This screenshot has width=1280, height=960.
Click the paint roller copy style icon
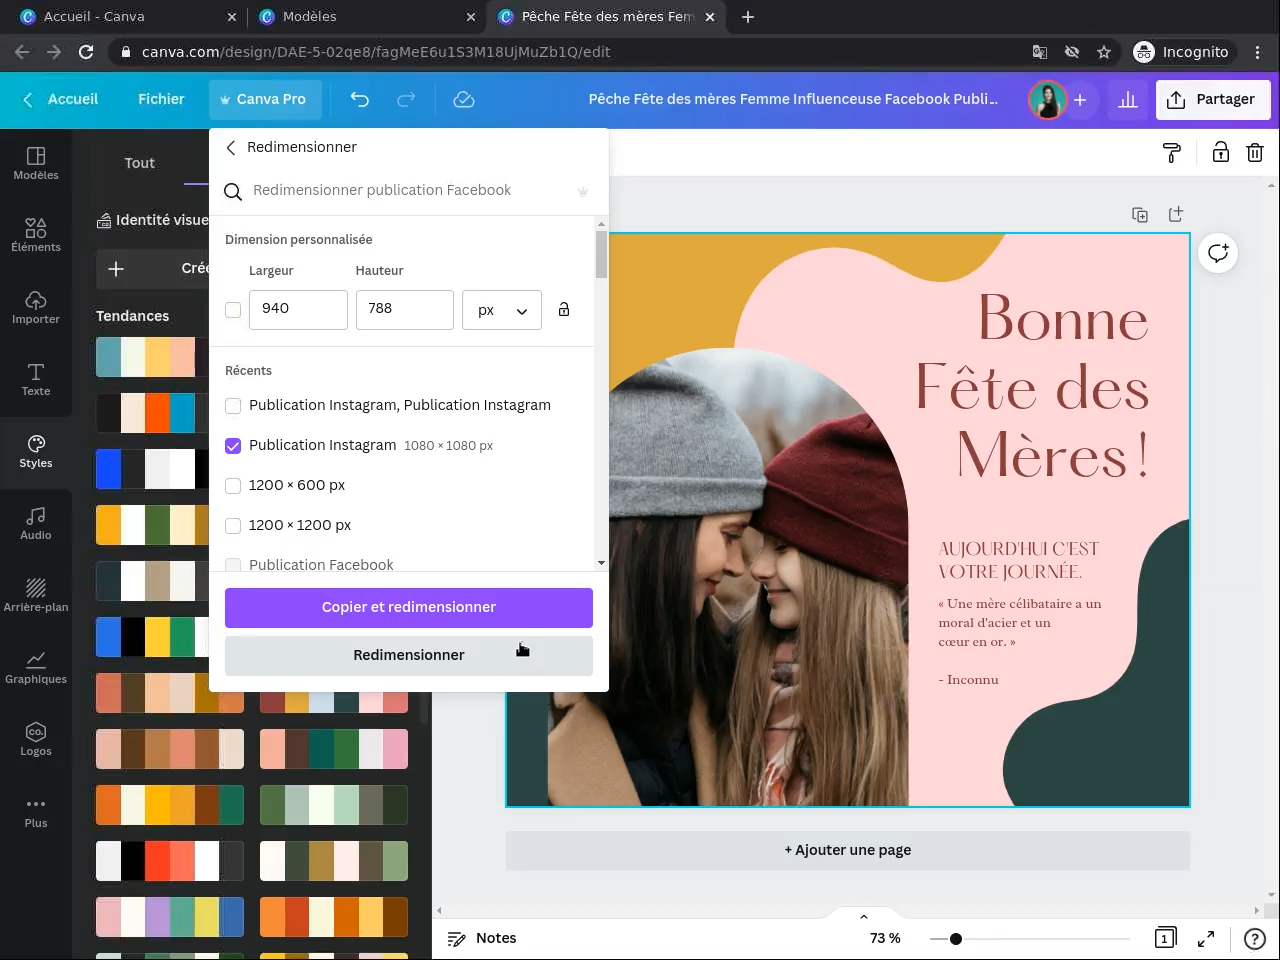pyautogui.click(x=1172, y=153)
